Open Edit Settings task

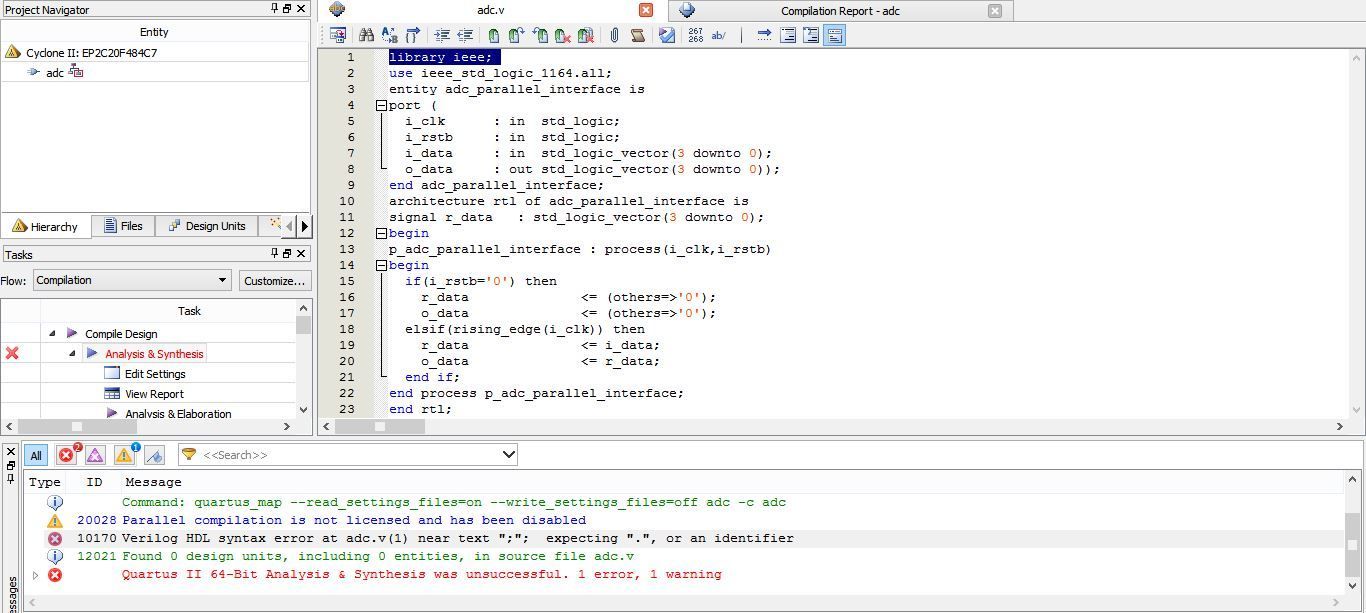155,373
